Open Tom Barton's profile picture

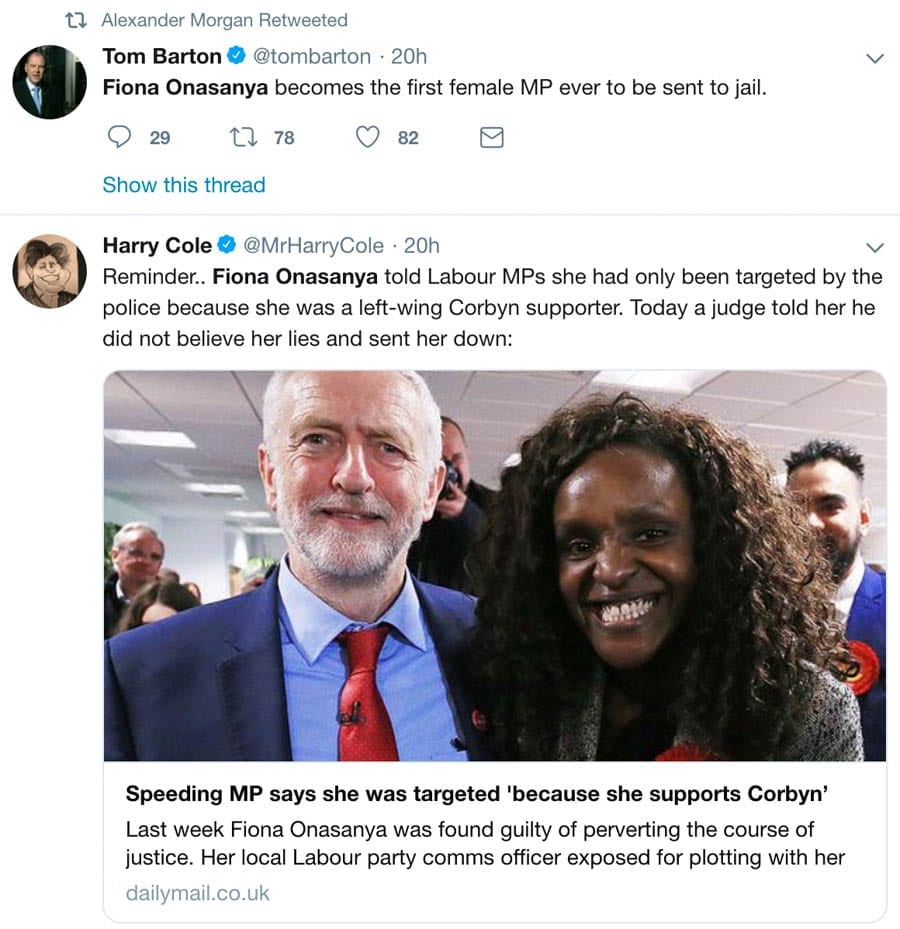coord(50,82)
